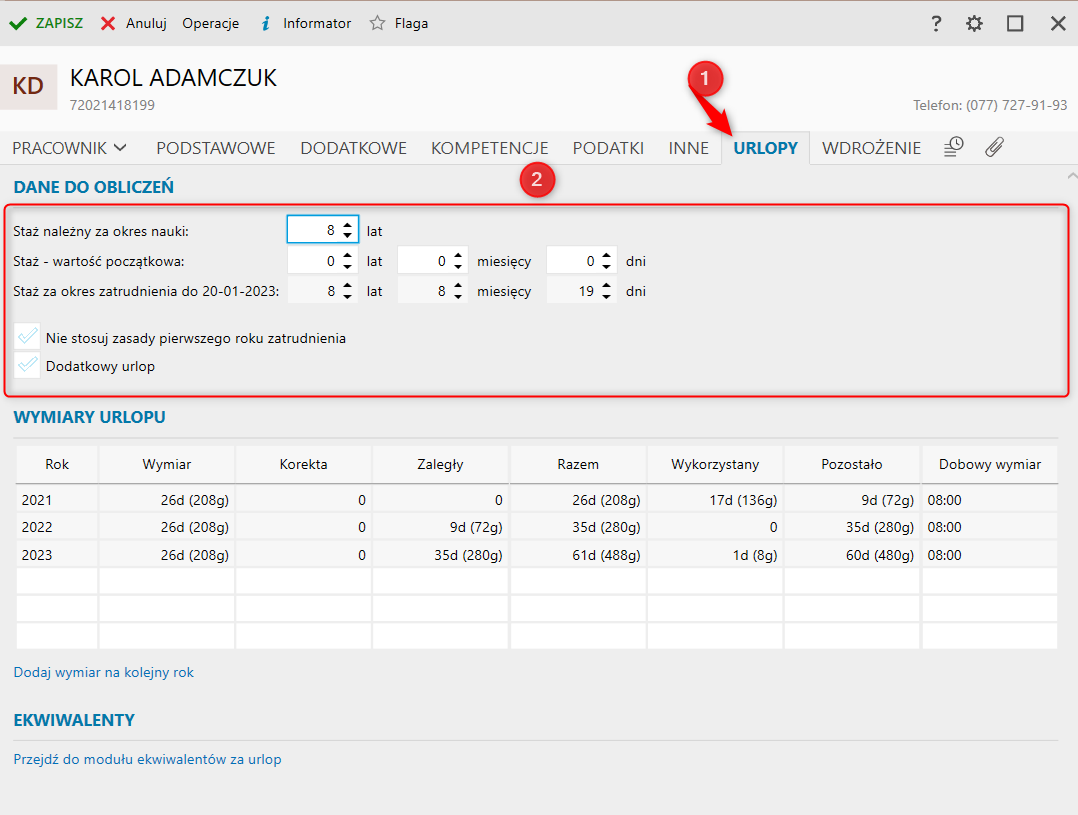Open settings gear icon

coord(974,23)
